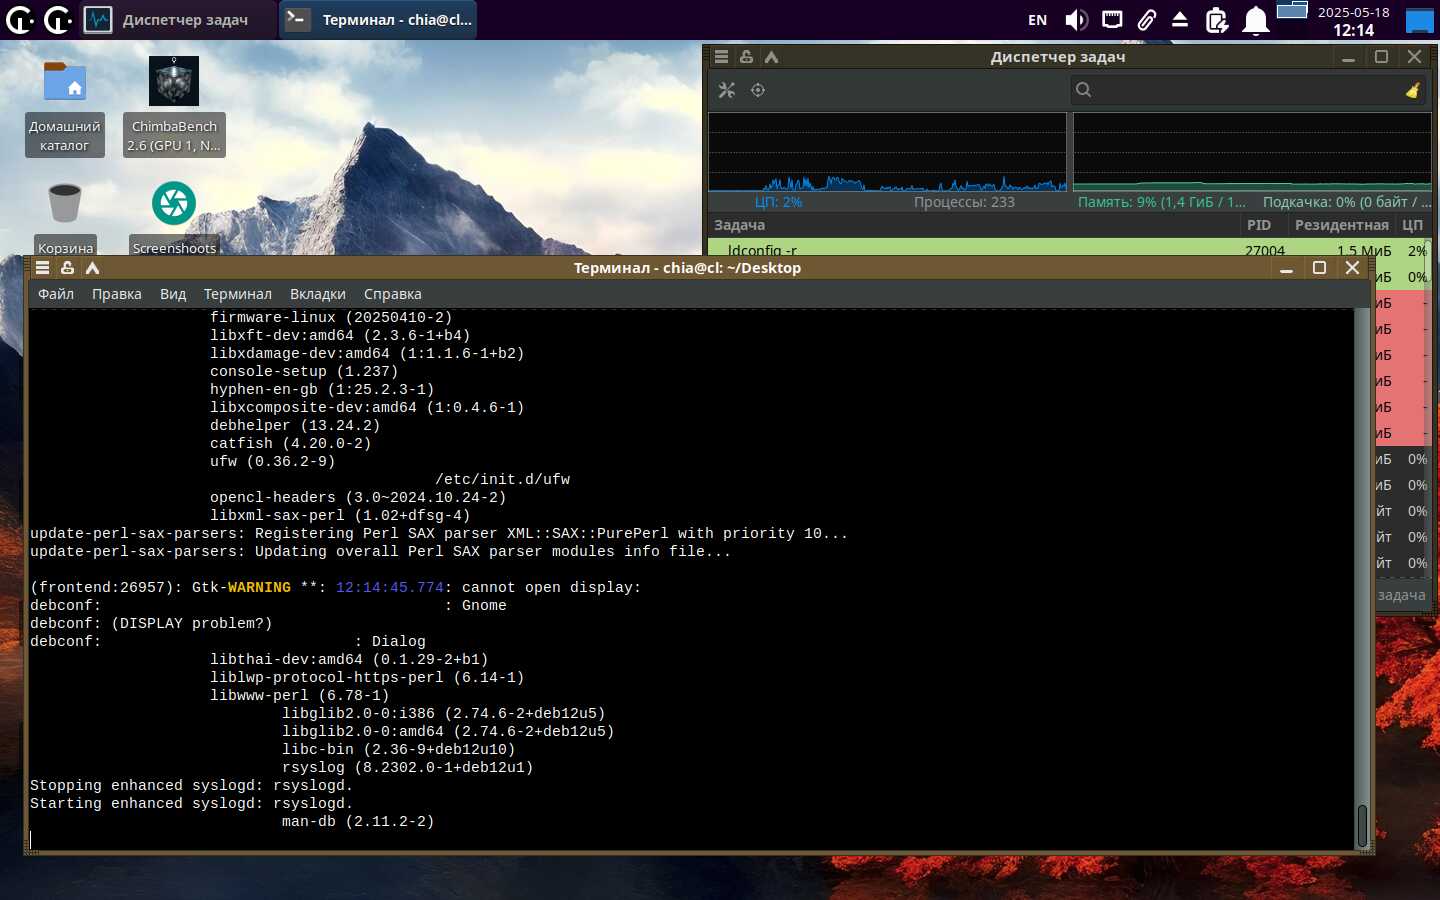Toggle the shade arrow in the Terminal title bar
Image resolution: width=1440 pixels, height=900 pixels.
[92, 268]
